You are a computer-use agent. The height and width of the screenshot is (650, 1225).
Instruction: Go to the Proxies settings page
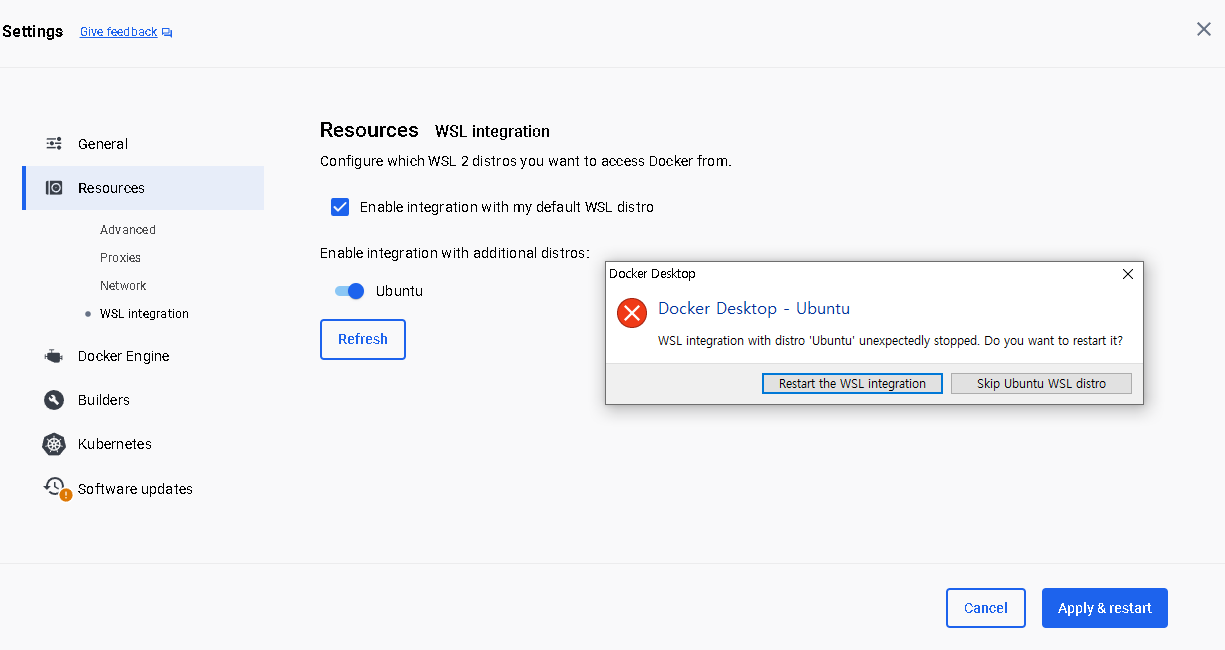(x=119, y=257)
